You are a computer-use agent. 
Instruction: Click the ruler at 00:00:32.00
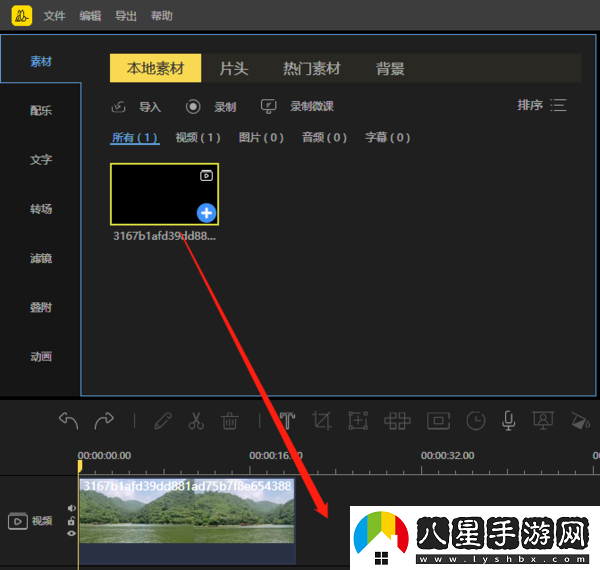447,456
